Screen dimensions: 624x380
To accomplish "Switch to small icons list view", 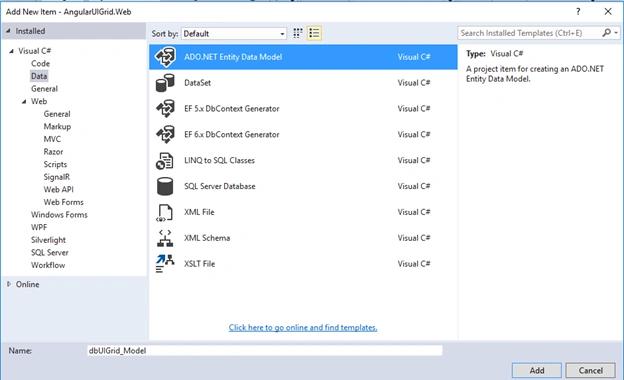I will (314, 33).
